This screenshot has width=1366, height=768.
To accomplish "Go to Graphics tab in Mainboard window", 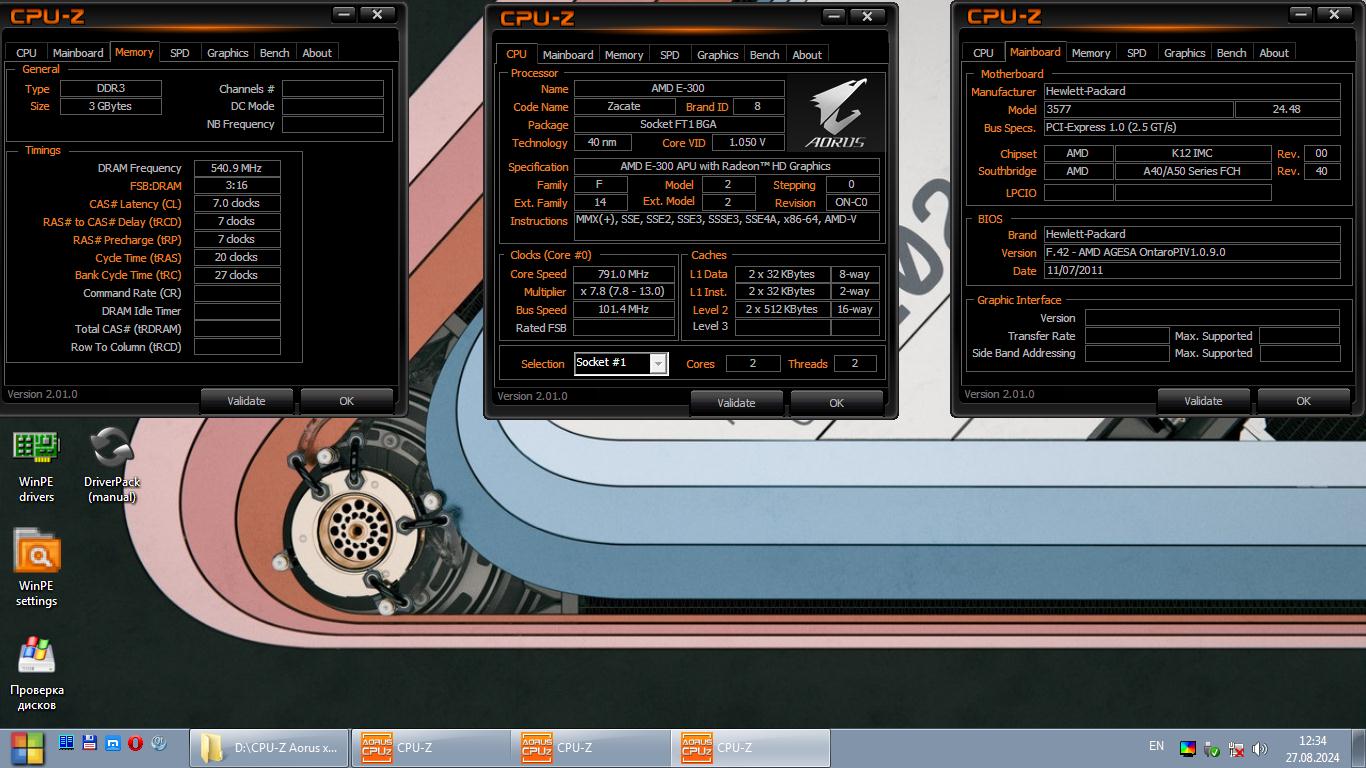I will point(1185,53).
